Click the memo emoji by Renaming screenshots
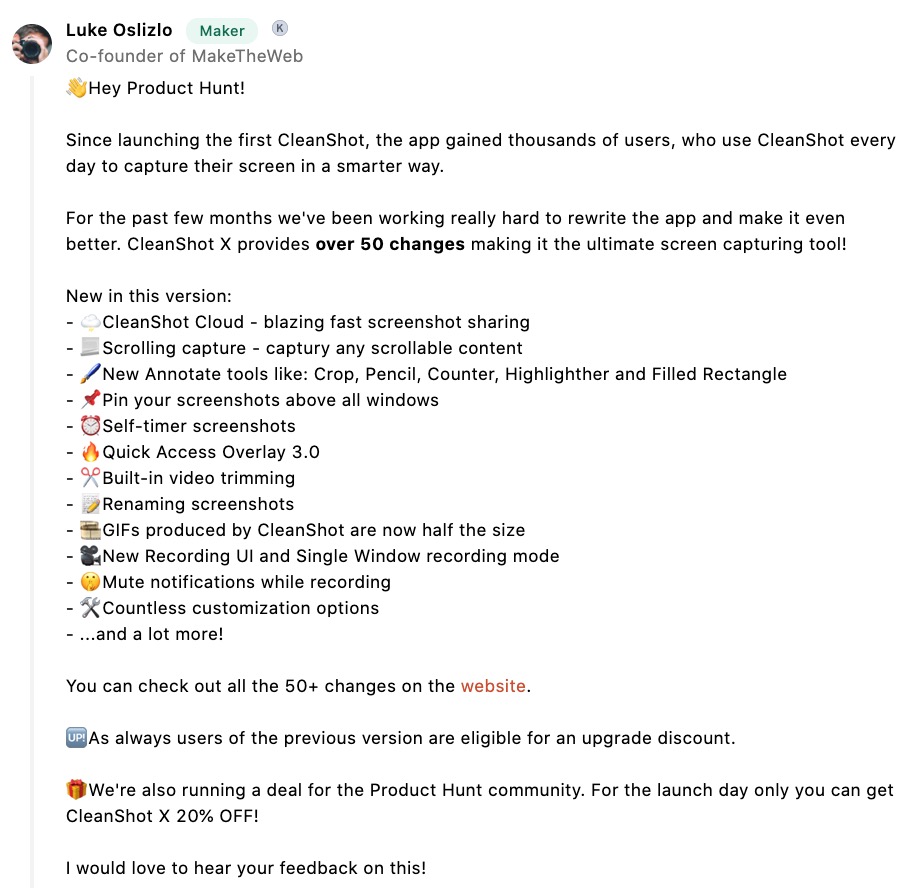The width and height of the screenshot is (916, 888). click(91, 504)
